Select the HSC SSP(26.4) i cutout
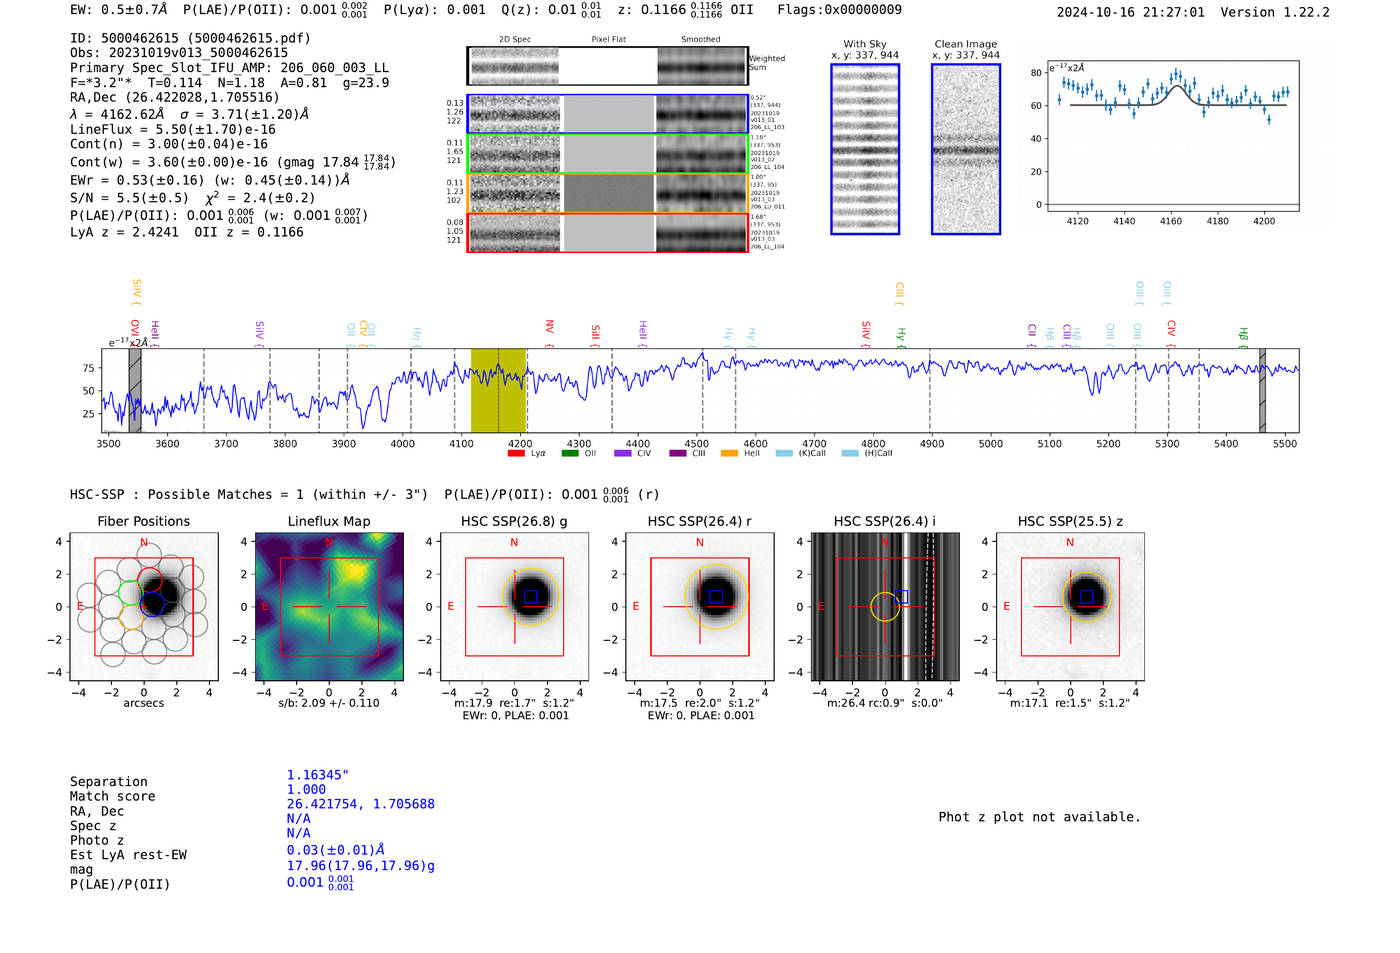Screen dimensions: 1400x953 pos(885,607)
